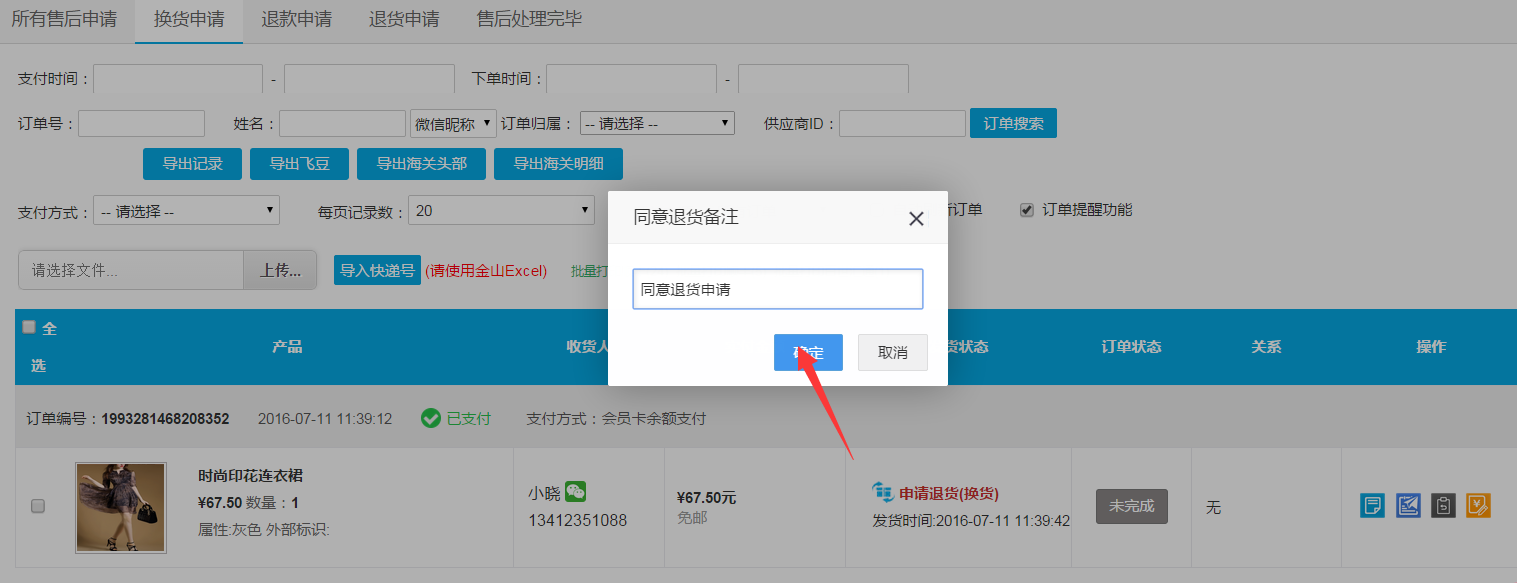Click the green 已支付 checkmark icon
Screen dimensions: 1517x583
(431, 418)
